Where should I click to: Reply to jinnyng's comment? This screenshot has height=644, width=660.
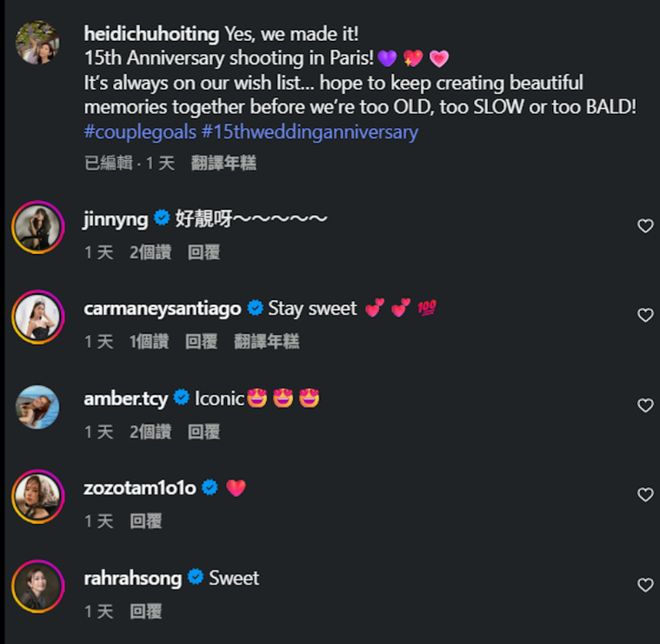click(204, 253)
